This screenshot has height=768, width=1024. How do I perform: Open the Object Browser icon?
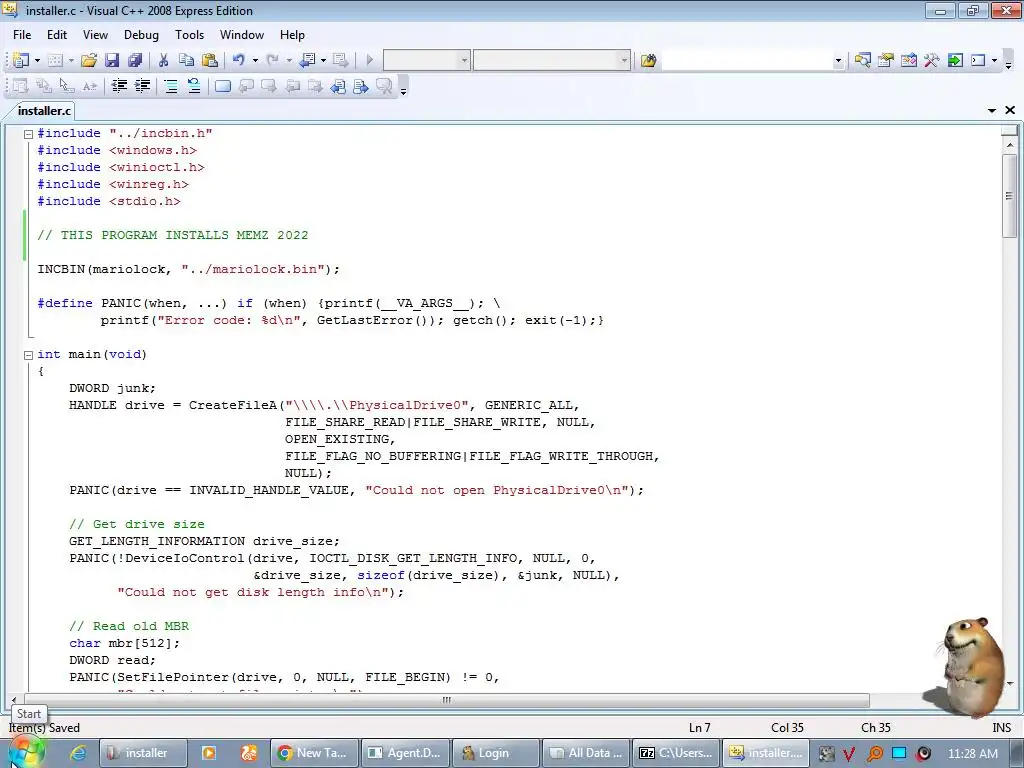(908, 61)
